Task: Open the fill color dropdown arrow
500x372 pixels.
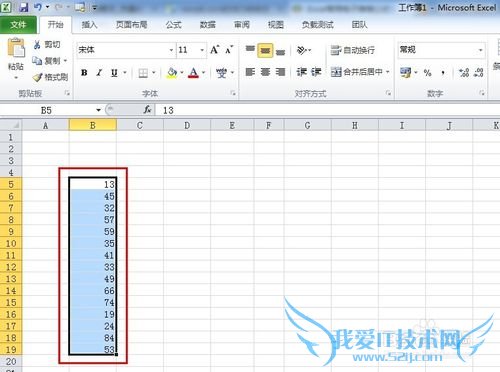Action: point(182,72)
